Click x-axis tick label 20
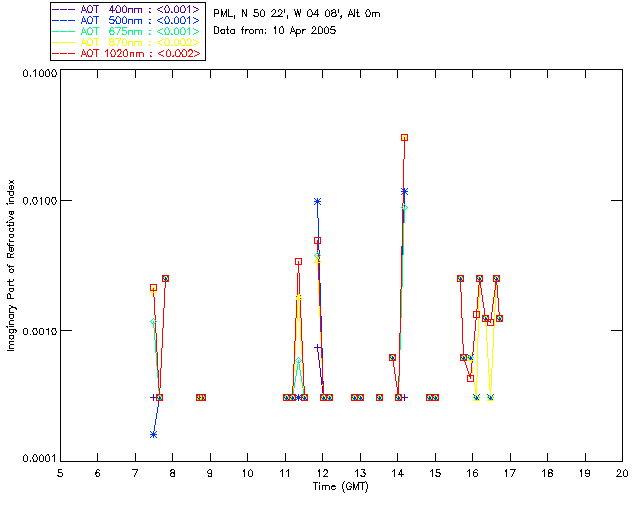640x512 pixels. (x=622, y=473)
